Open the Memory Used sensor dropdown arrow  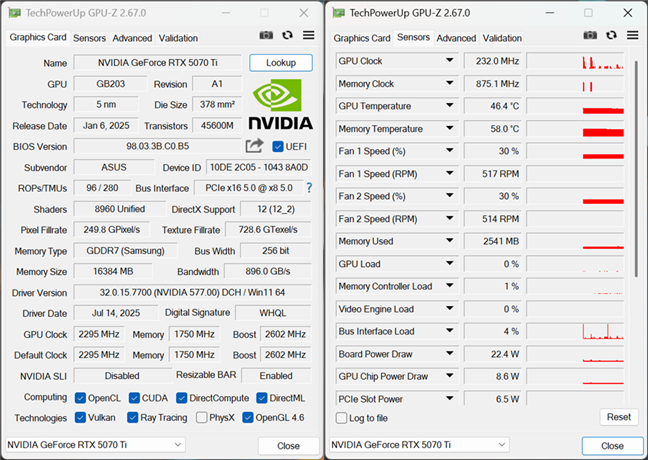point(449,241)
